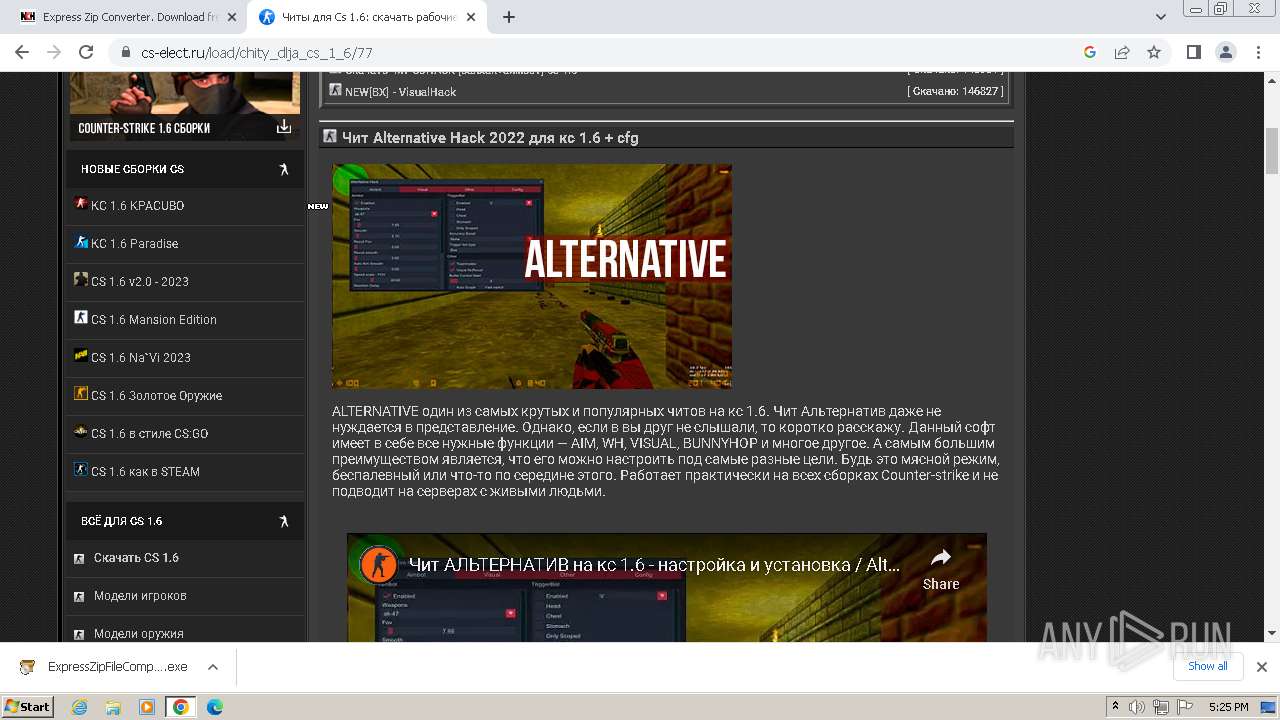Reload the current page
The height and width of the screenshot is (720, 1280).
point(86,52)
